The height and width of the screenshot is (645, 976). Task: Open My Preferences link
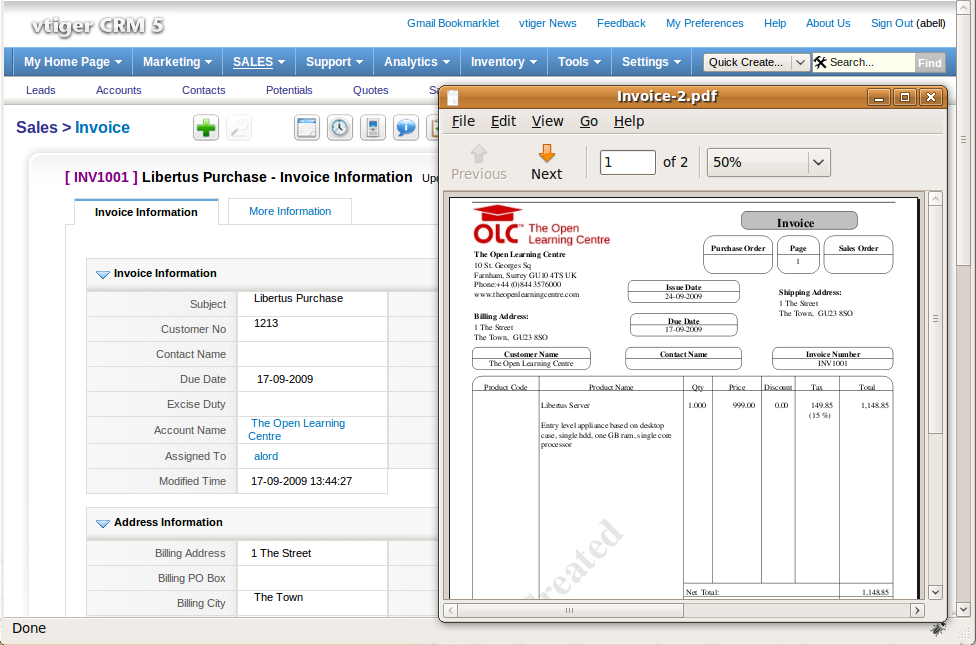(x=705, y=23)
